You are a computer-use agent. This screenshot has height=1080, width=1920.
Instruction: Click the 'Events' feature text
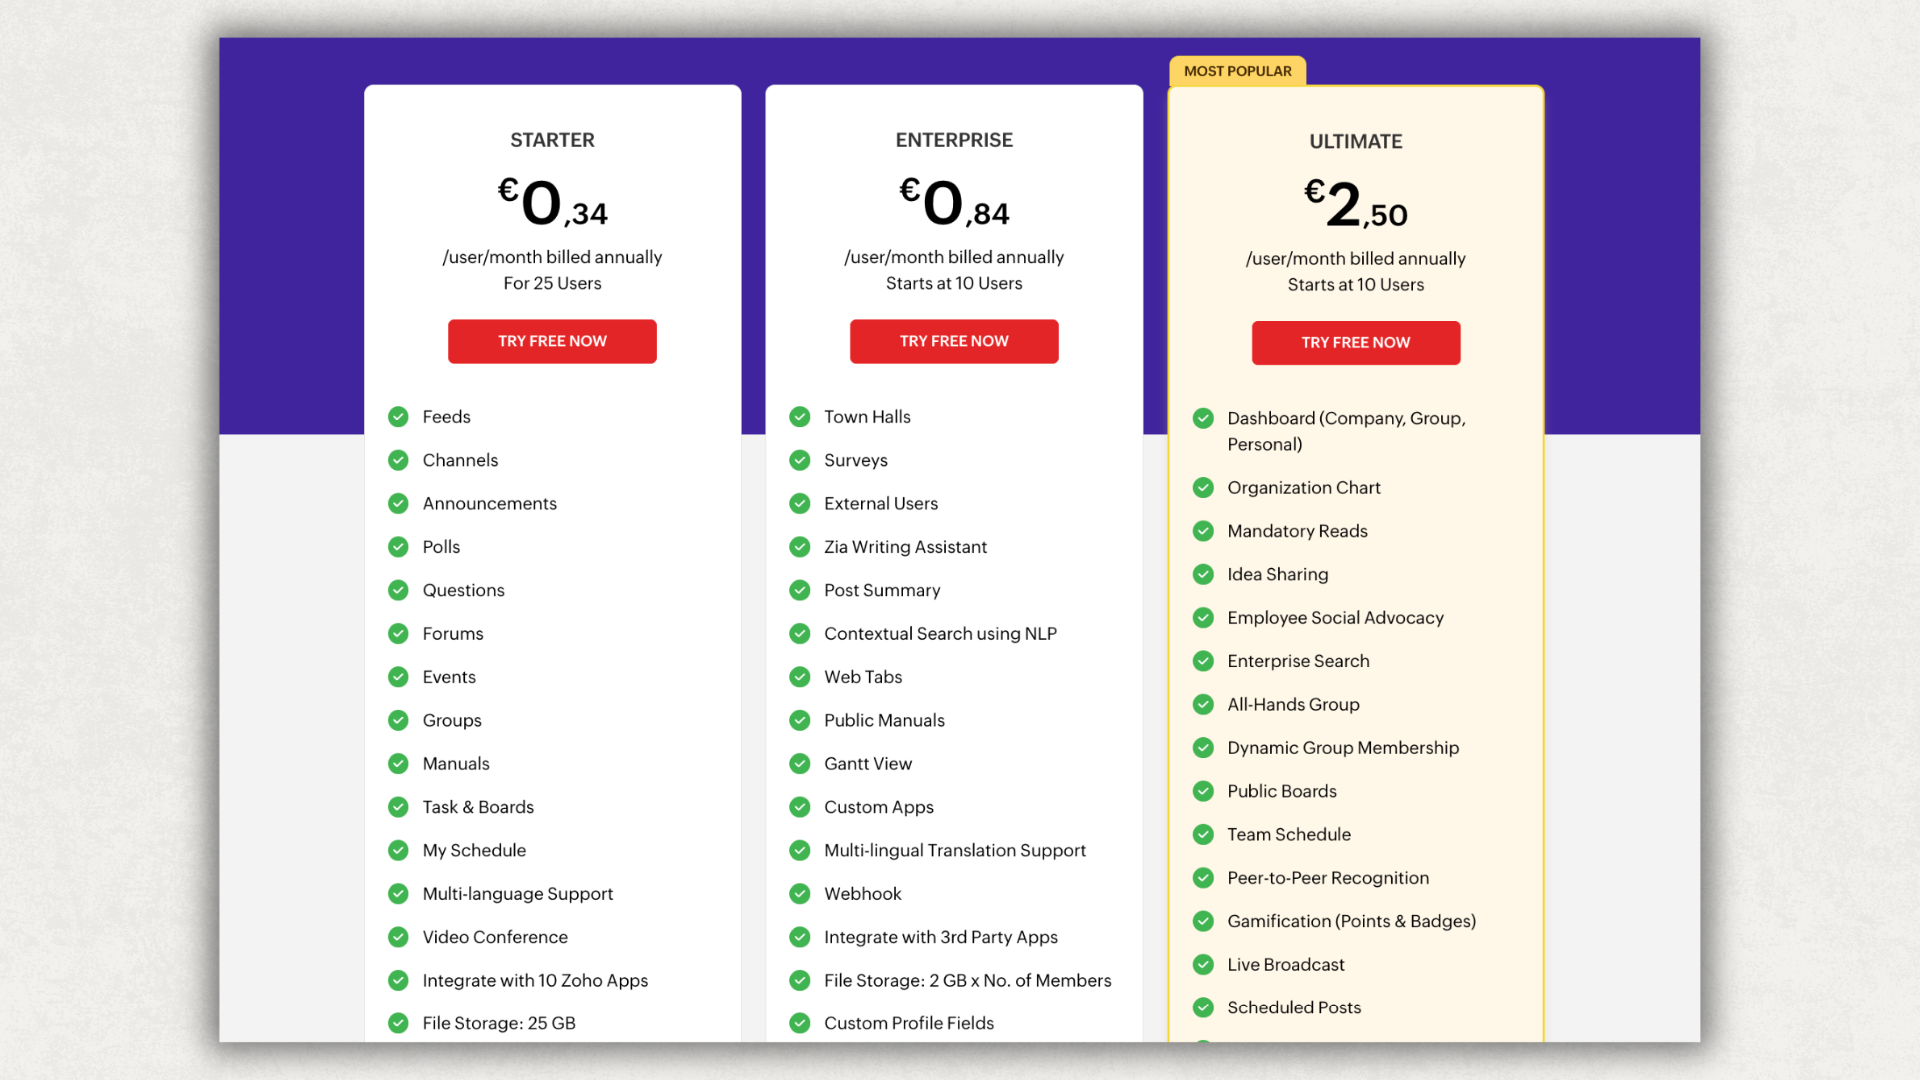[449, 677]
